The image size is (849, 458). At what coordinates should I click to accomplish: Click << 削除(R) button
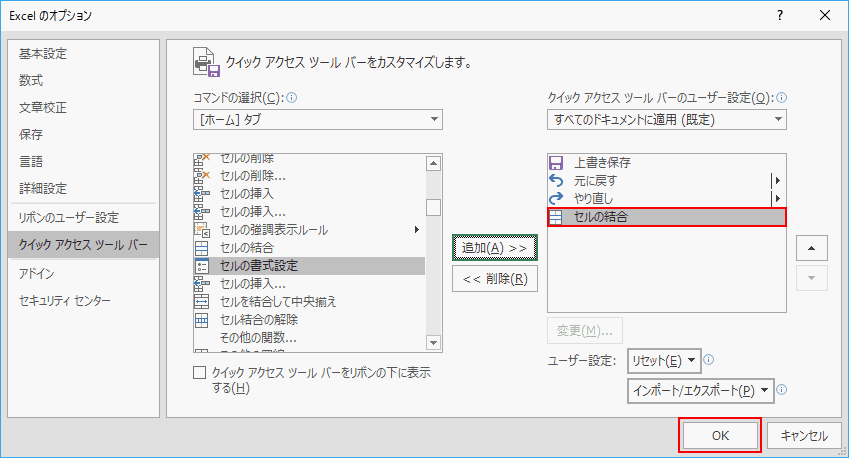(495, 279)
